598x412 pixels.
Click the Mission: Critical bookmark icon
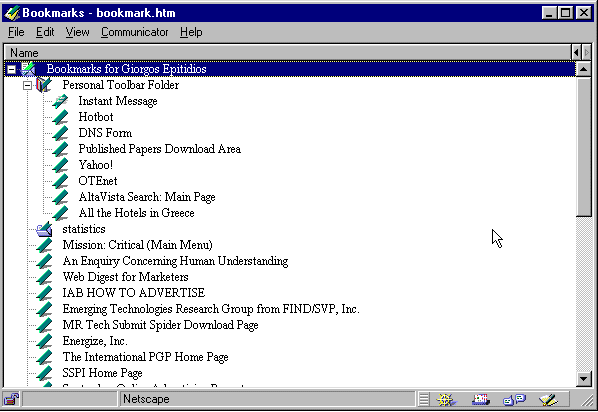click(x=44, y=245)
